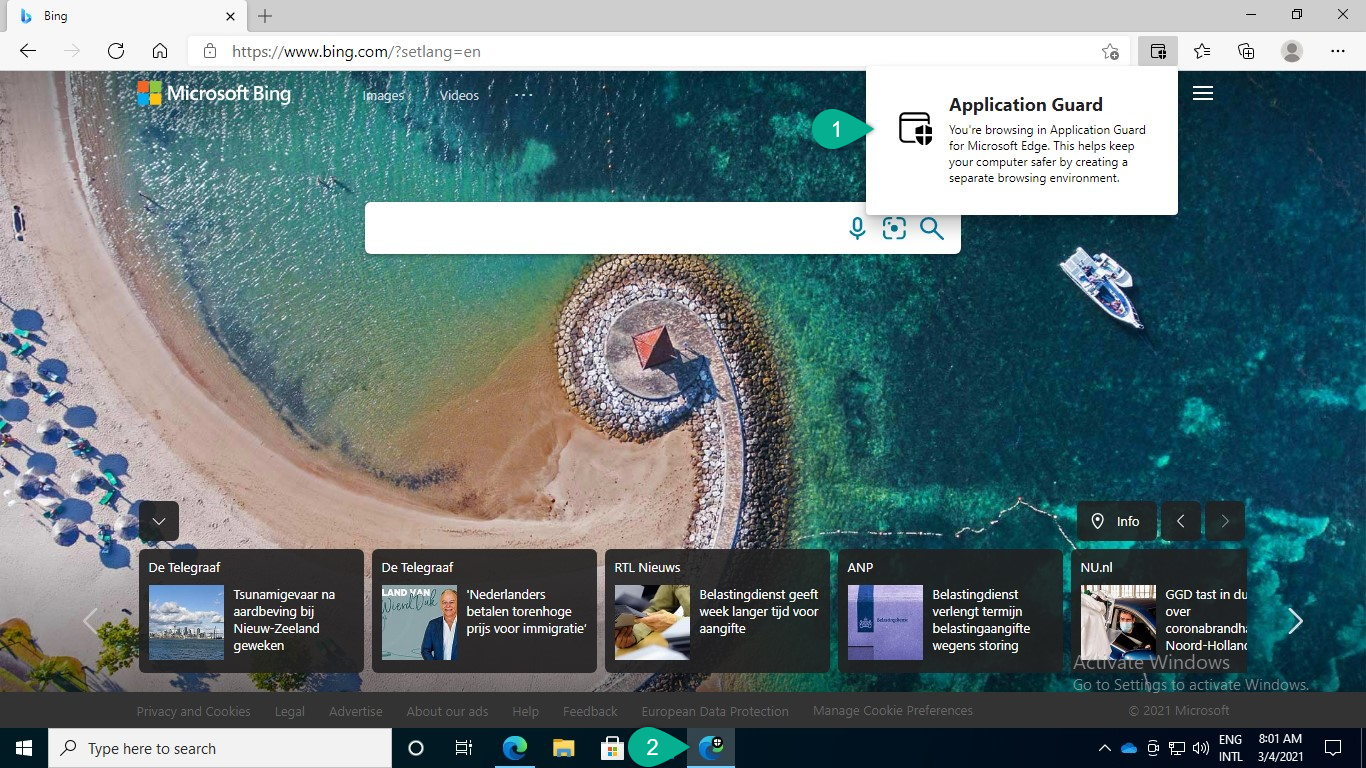The height and width of the screenshot is (768, 1366).
Task: Open Manage Cookie Preferences
Action: [892, 711]
